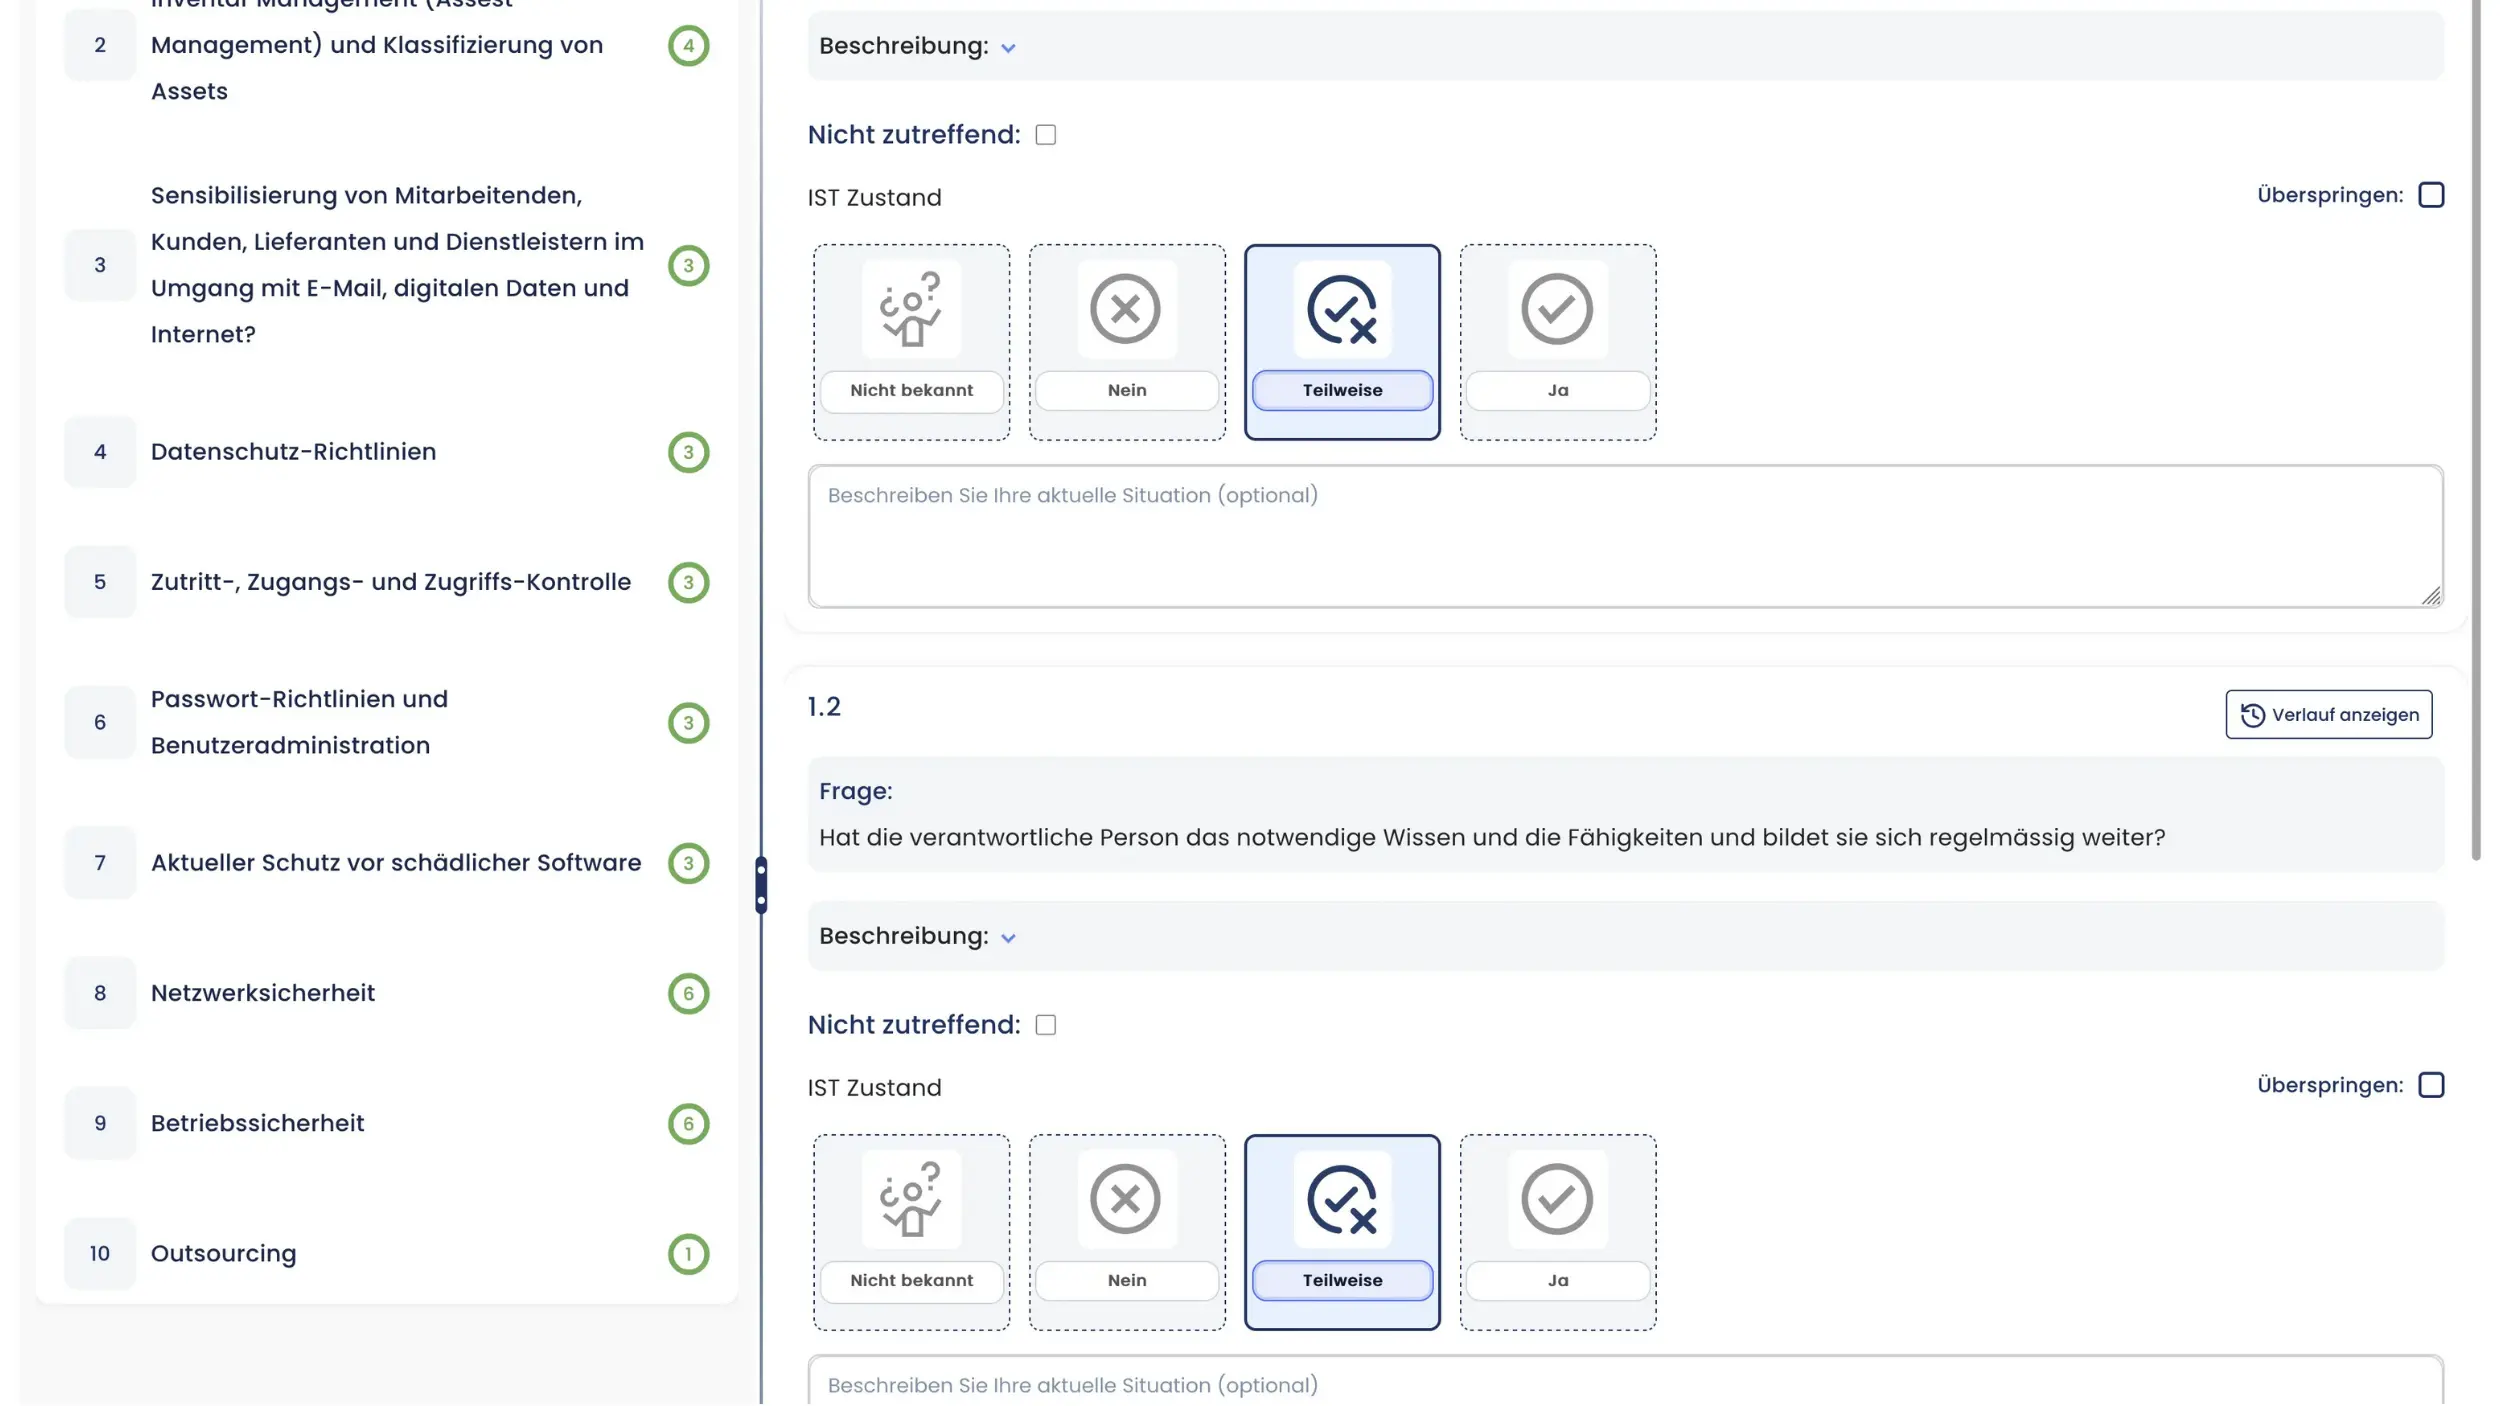Go to the 'Datenschutz-Richtlinien' section

click(x=293, y=452)
